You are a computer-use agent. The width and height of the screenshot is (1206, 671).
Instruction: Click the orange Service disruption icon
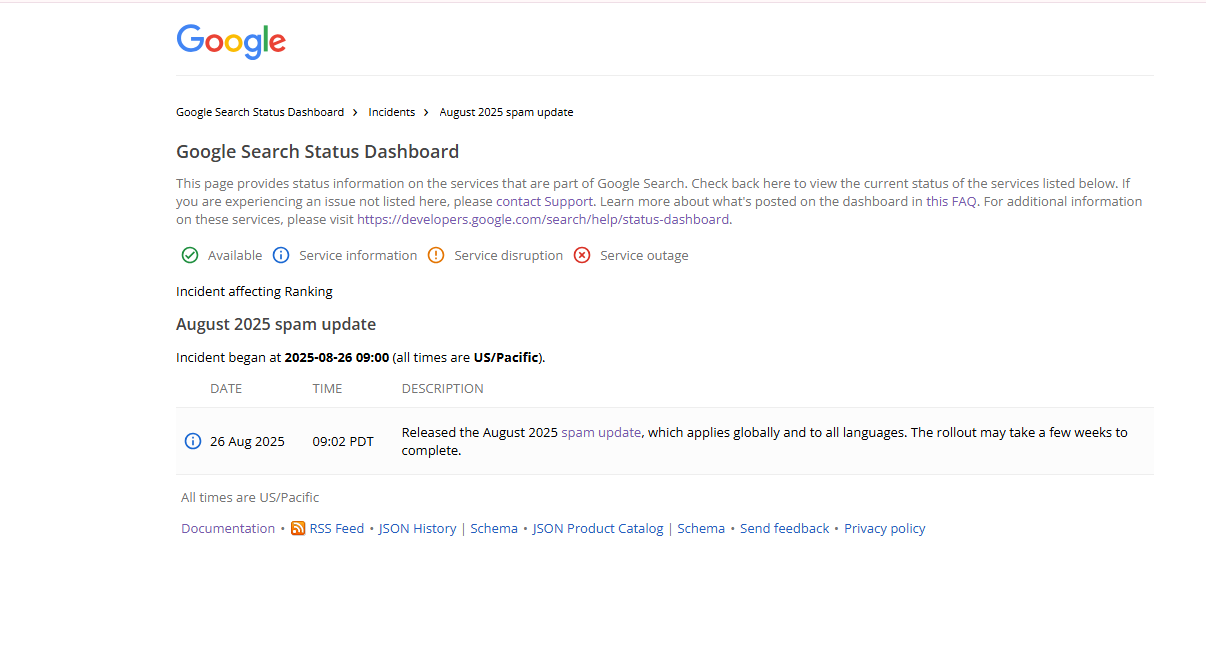point(436,255)
